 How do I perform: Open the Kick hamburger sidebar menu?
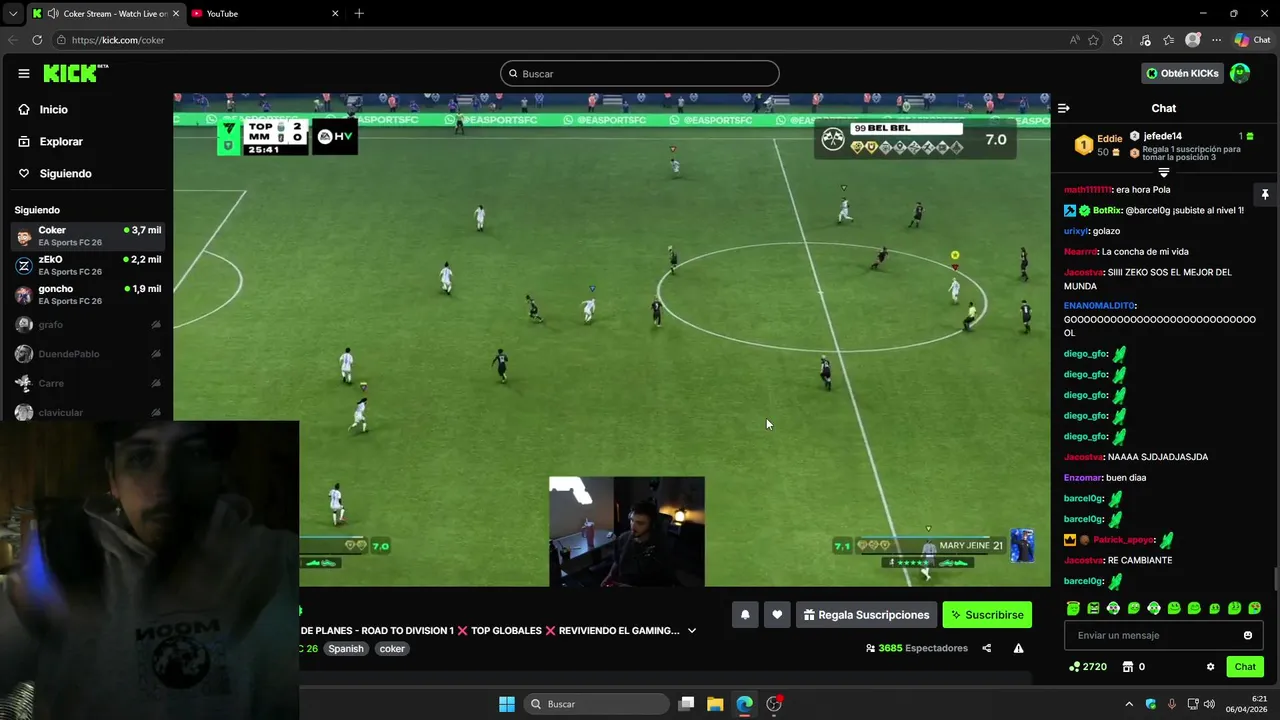[x=23, y=73]
